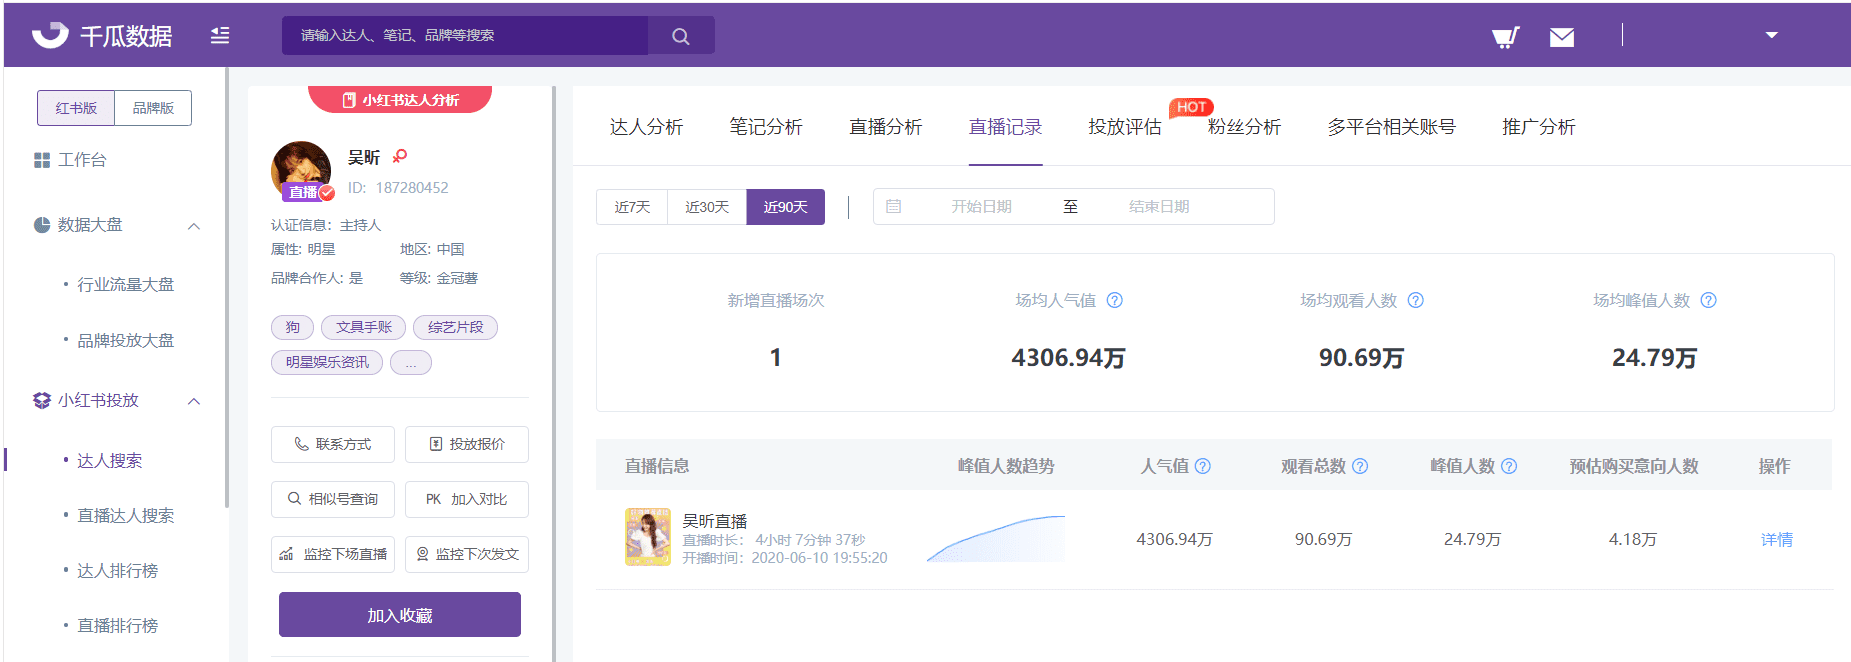
Task: Click the 加入收藏 button
Action: point(400,615)
